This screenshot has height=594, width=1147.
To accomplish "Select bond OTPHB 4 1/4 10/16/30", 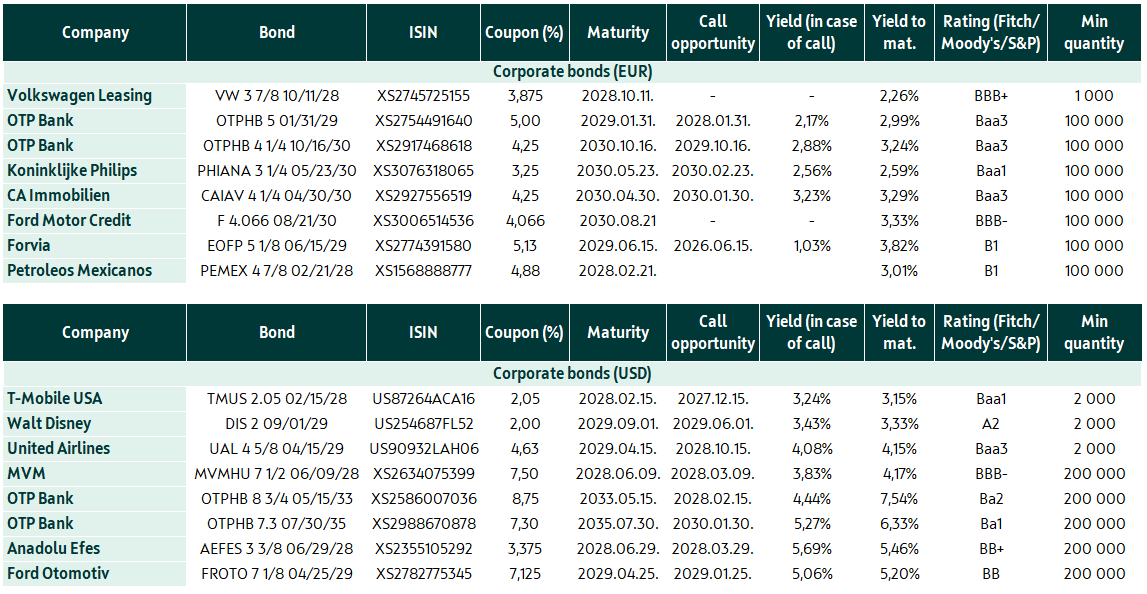I will click(x=277, y=146).
